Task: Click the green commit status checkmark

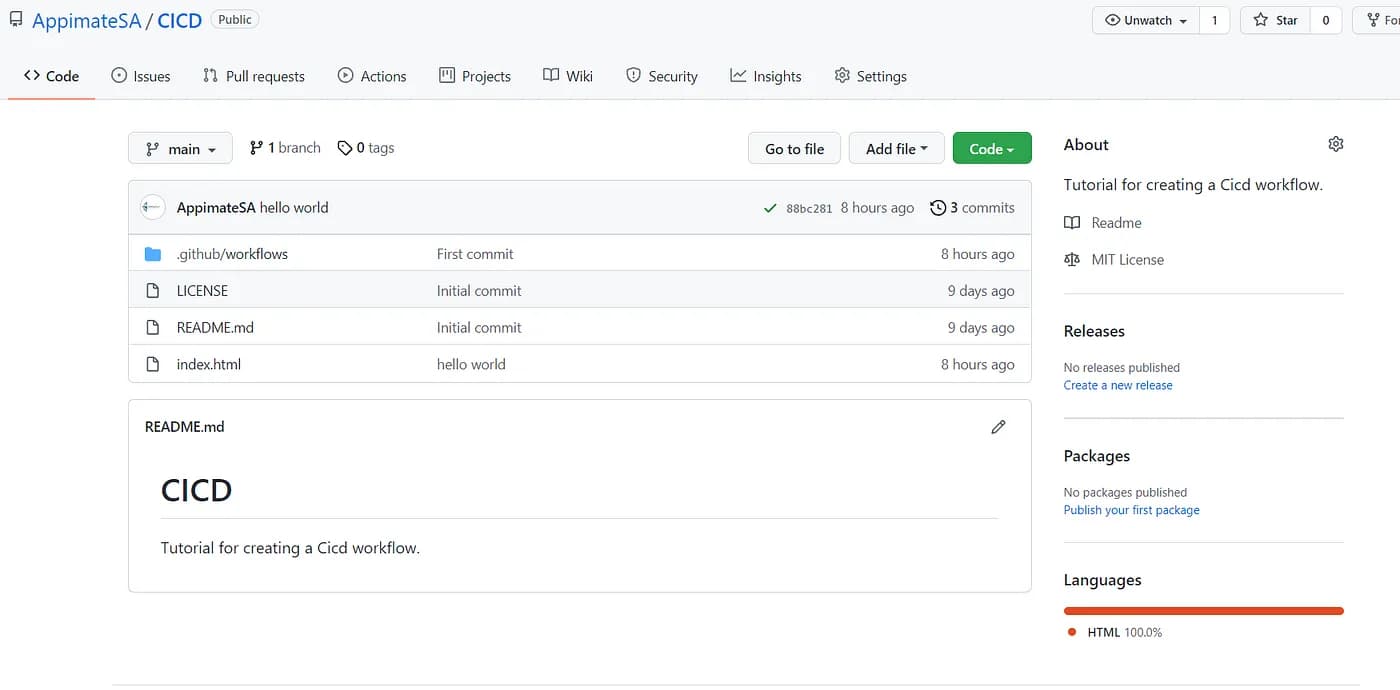Action: point(770,208)
